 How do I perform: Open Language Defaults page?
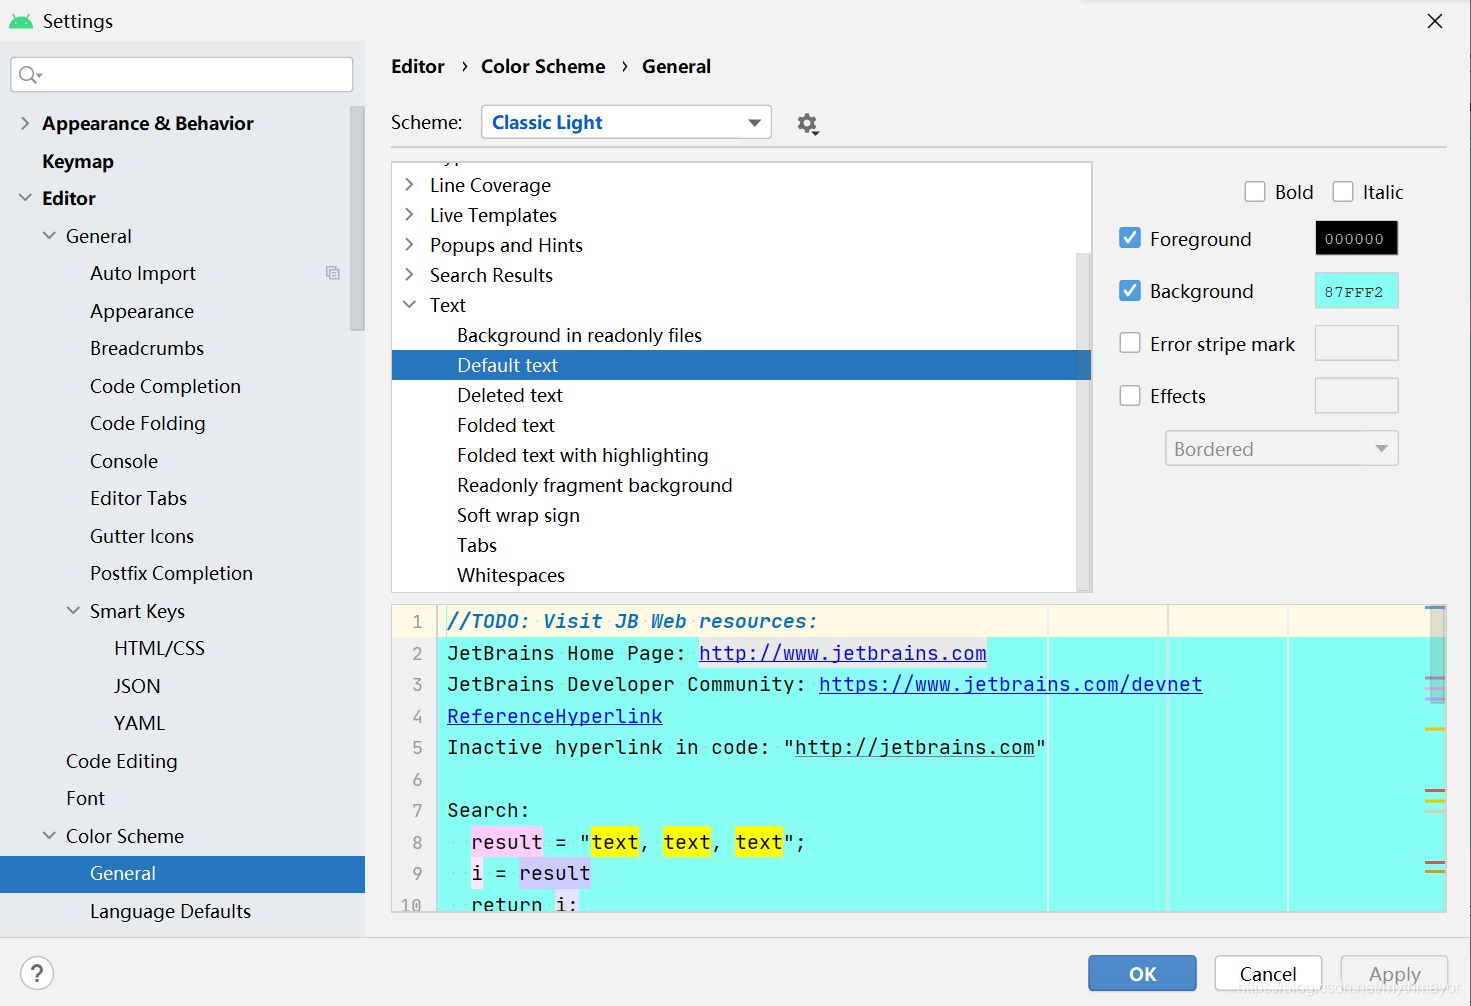[x=170, y=911]
